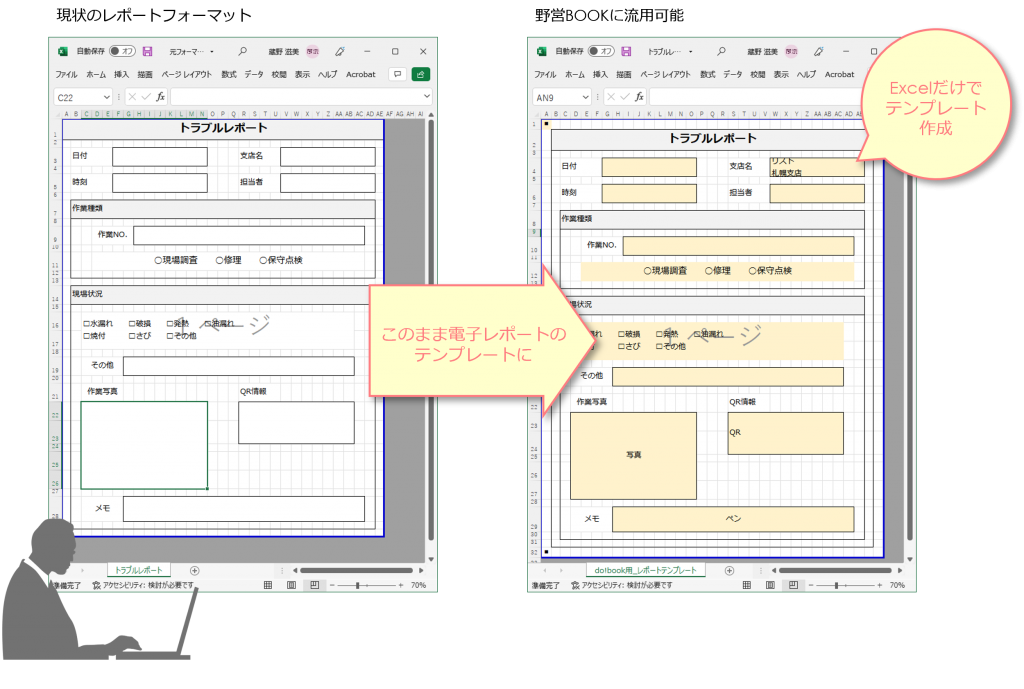Select Page Layout view in left window status bar
This screenshot has width=1024, height=689.
pos(291,585)
